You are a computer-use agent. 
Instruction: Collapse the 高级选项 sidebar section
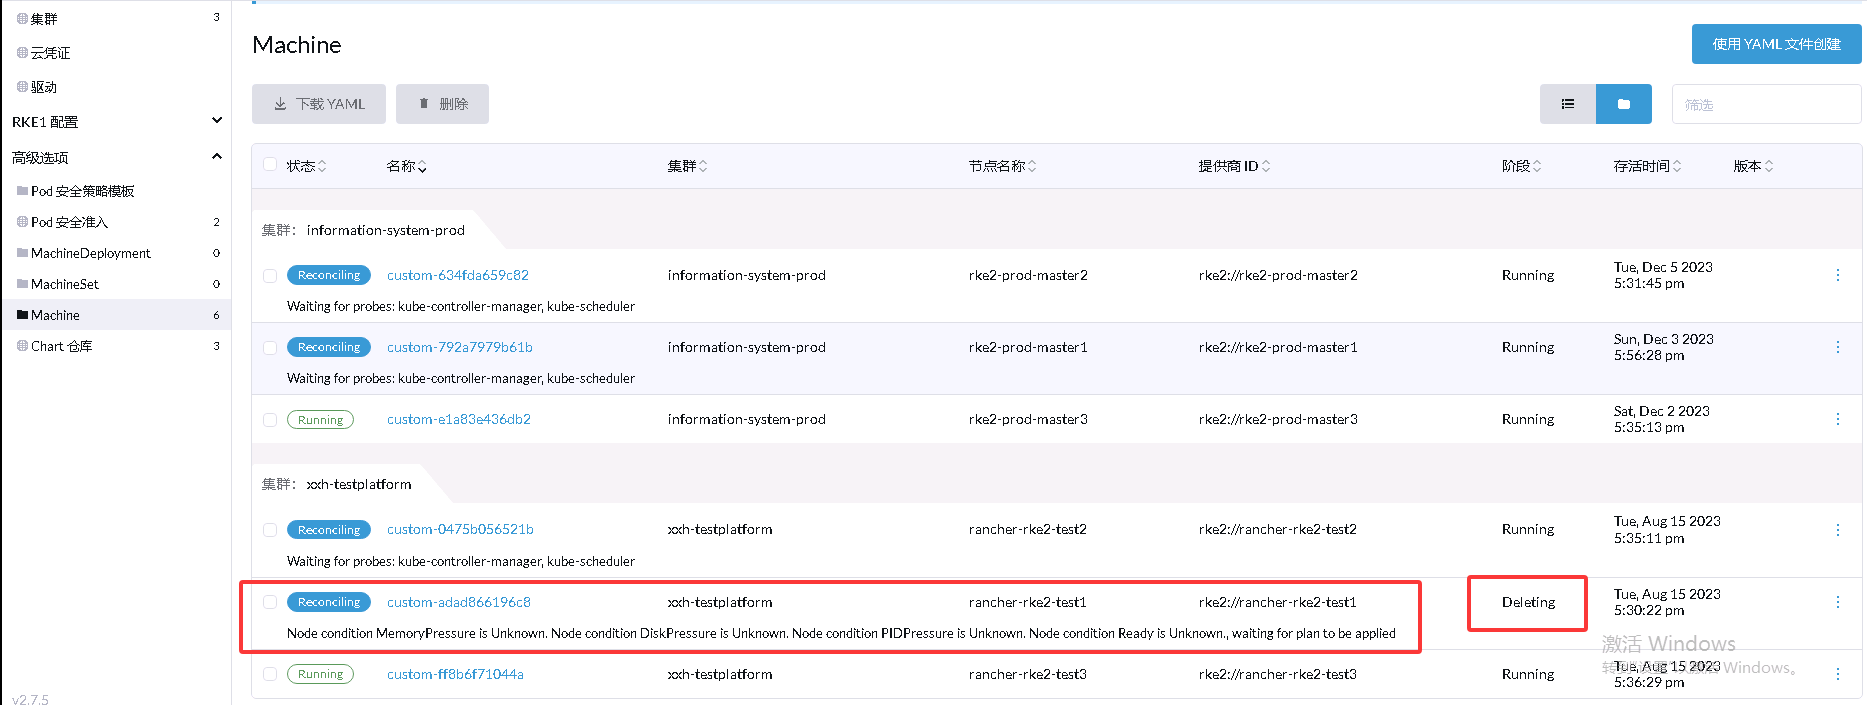216,157
